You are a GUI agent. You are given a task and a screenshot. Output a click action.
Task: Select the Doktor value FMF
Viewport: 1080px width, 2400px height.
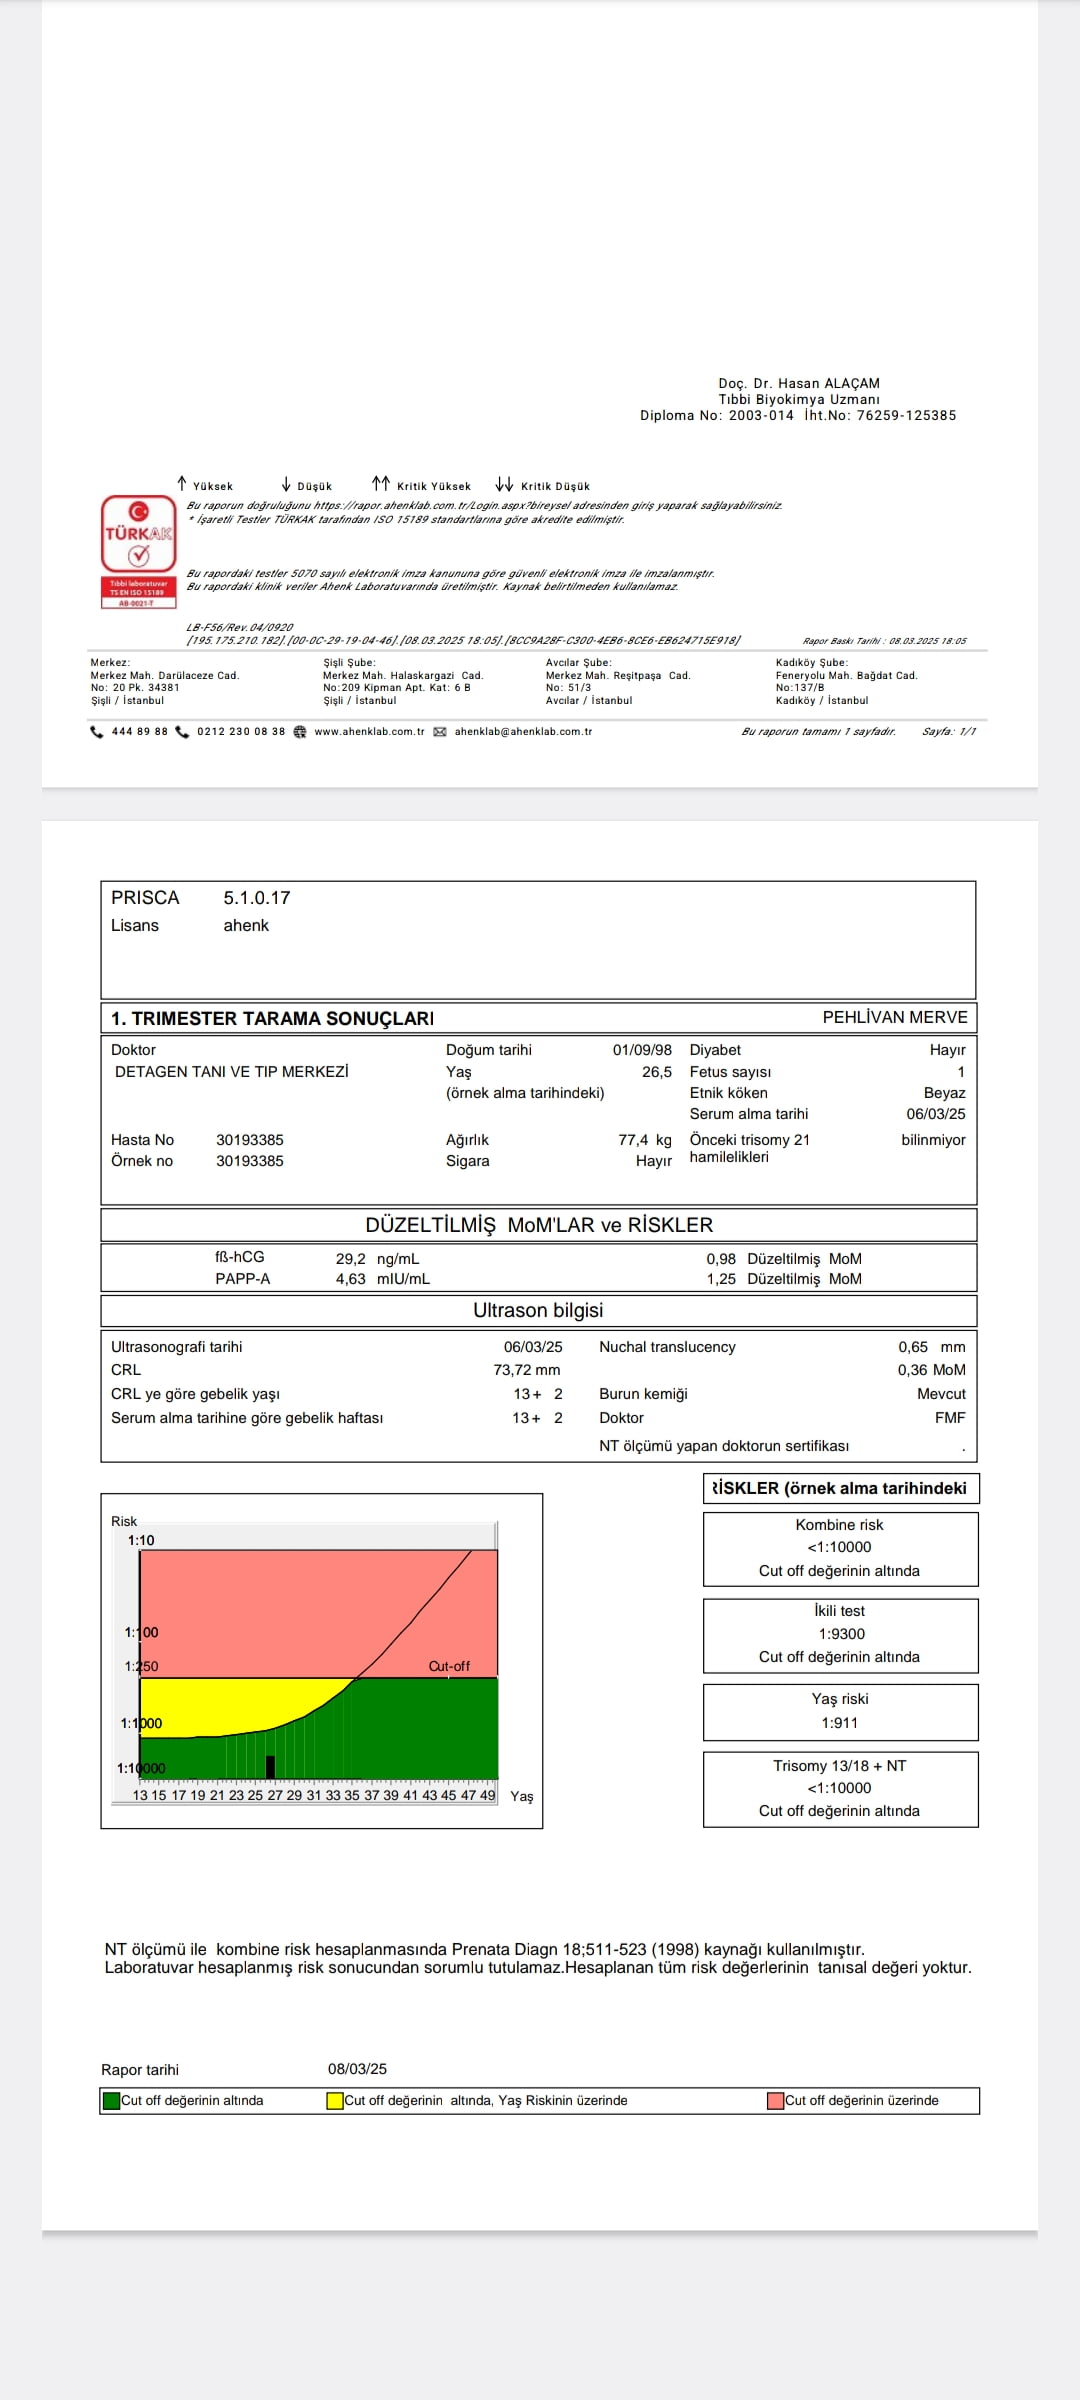950,1418
